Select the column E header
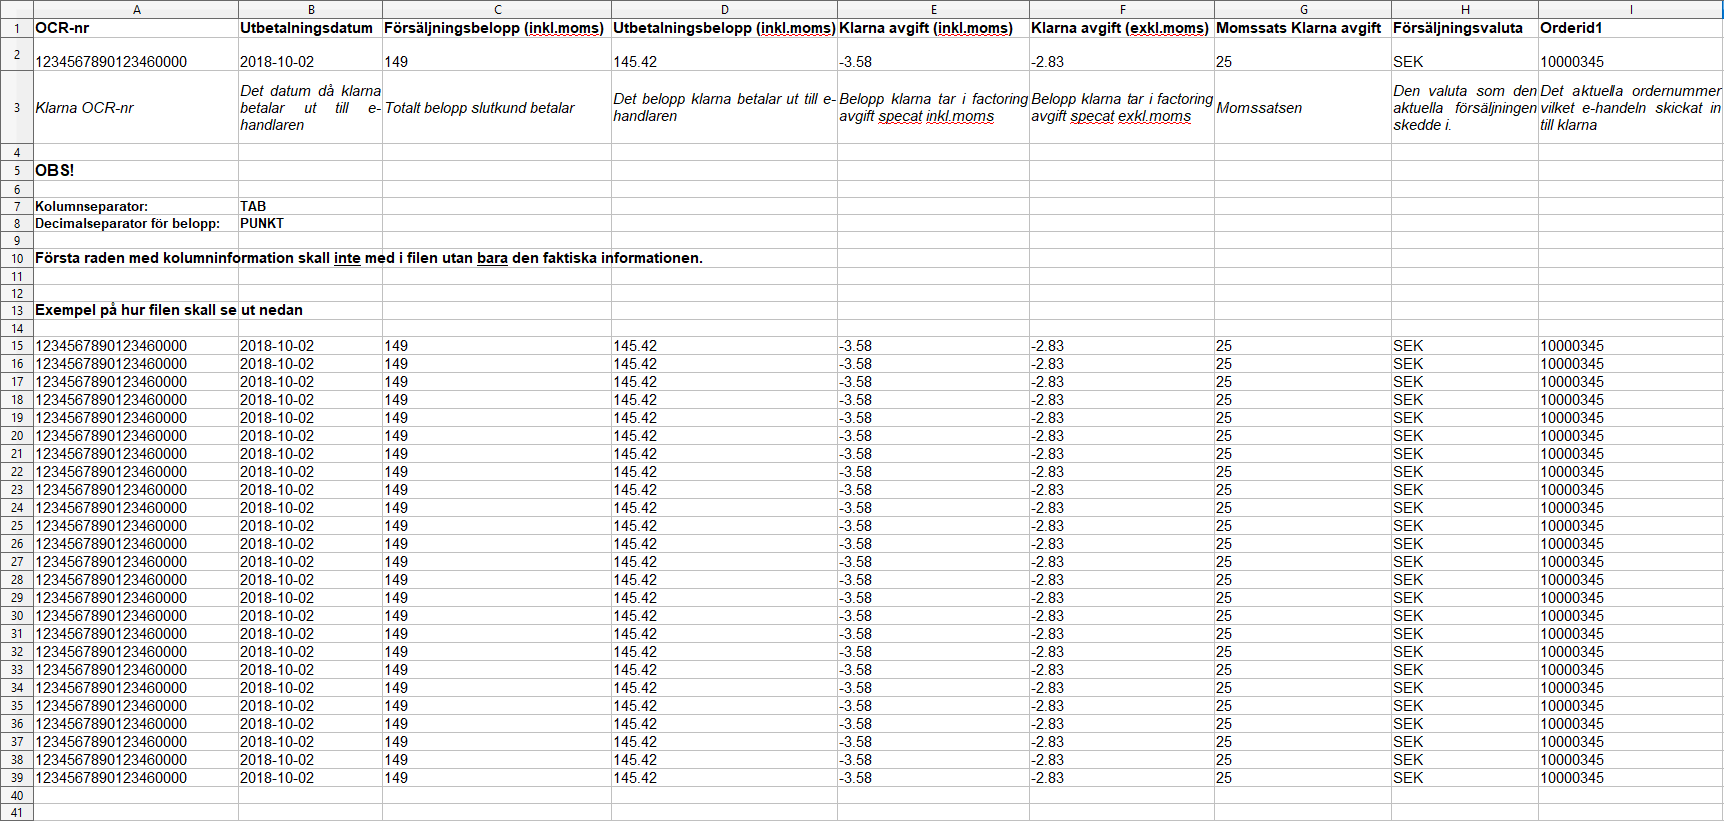Screen dimensions: 1724x821 tap(933, 9)
